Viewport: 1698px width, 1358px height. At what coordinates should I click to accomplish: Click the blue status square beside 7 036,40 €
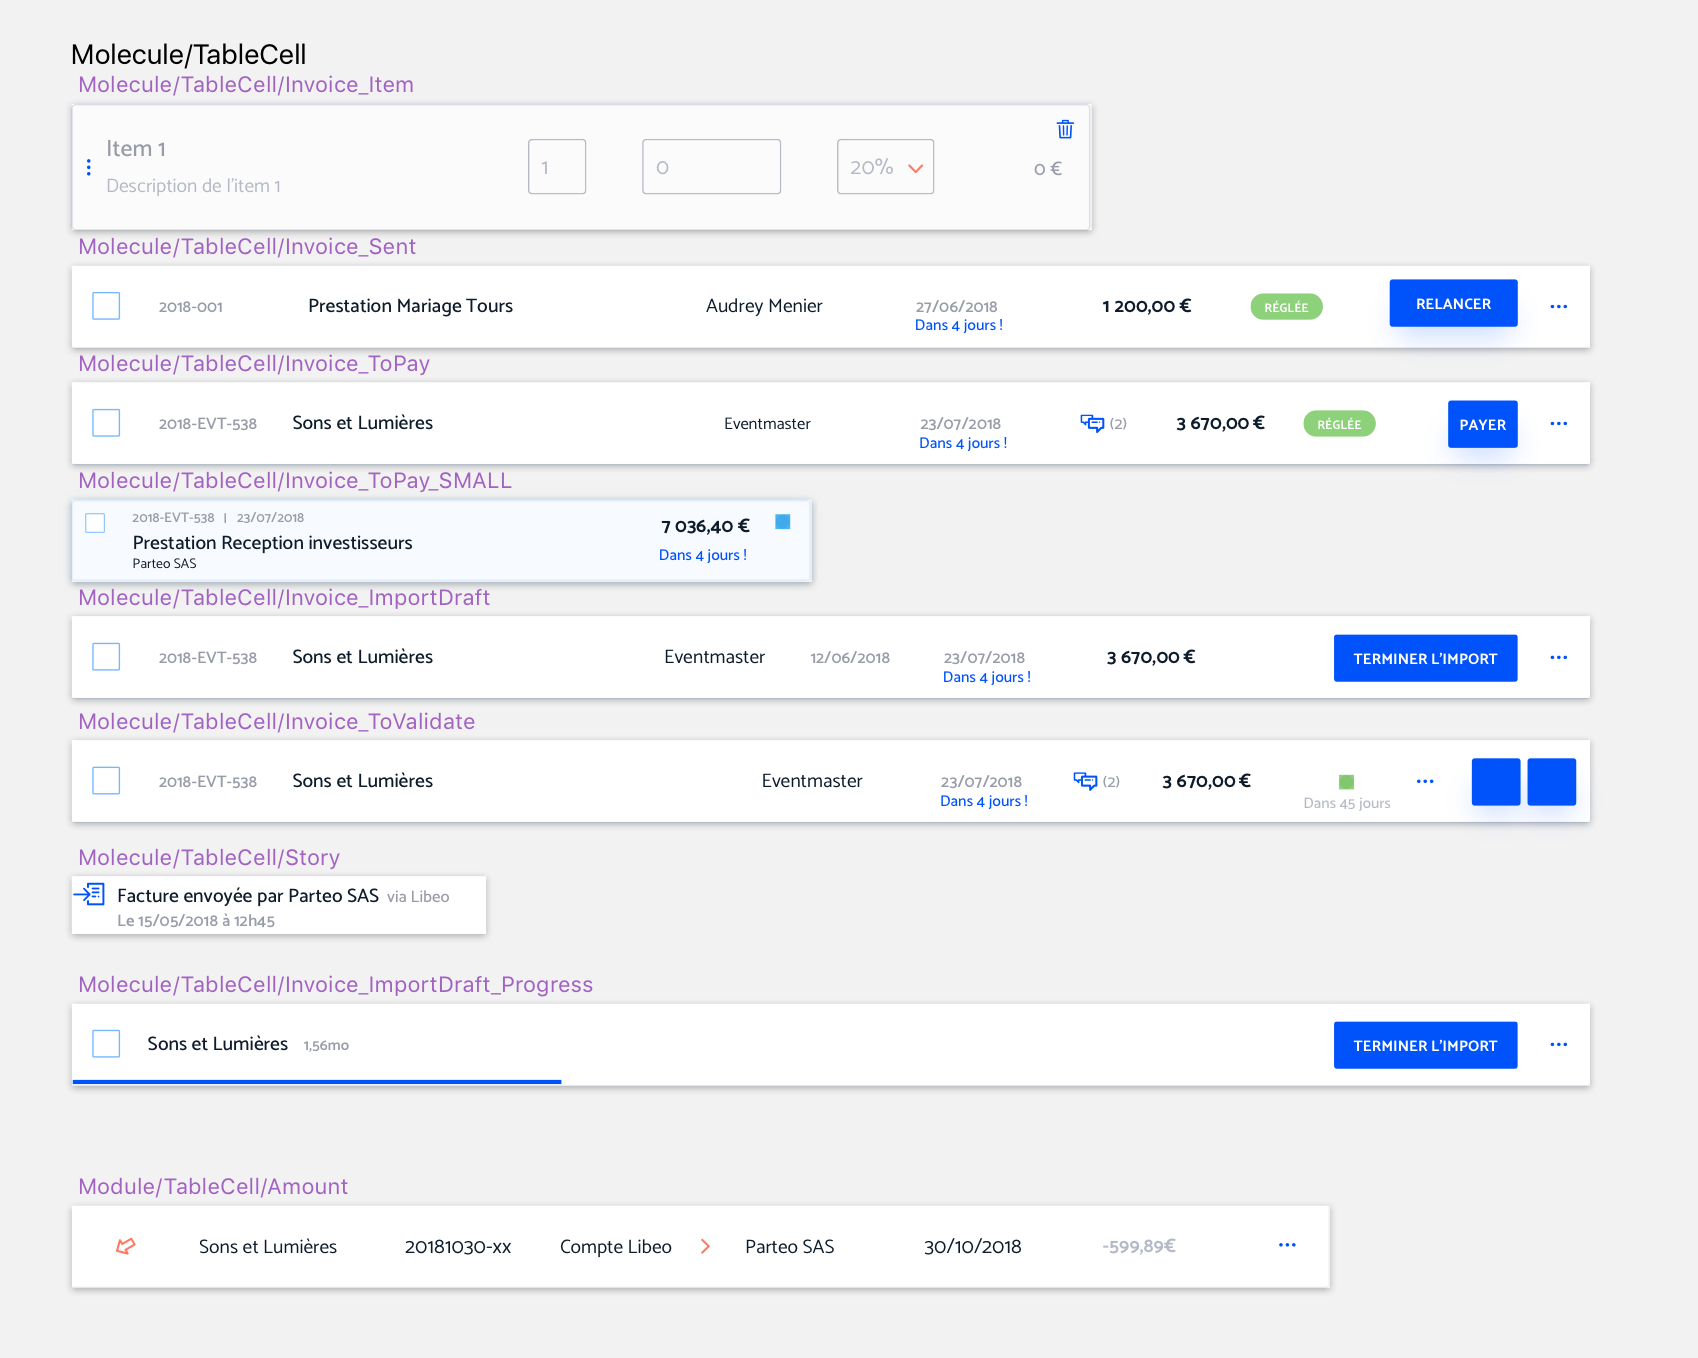tap(783, 521)
